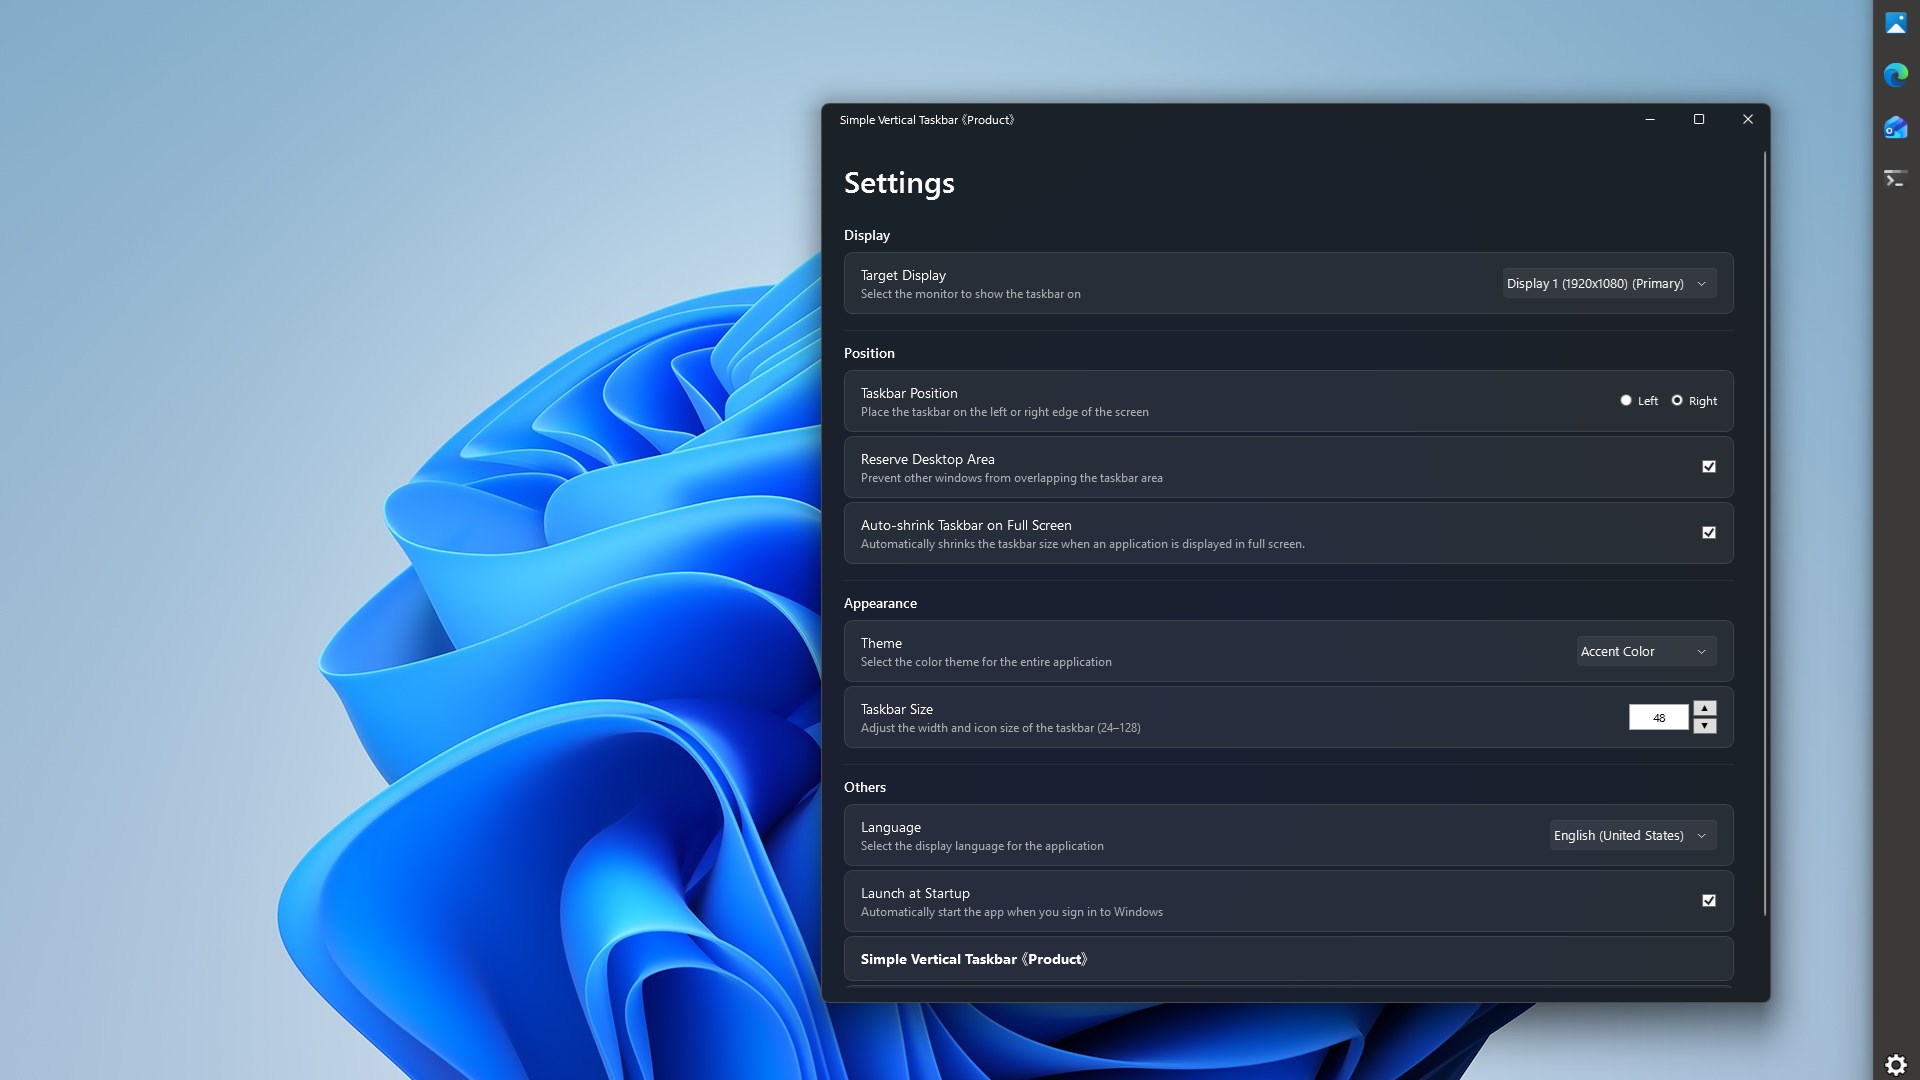The height and width of the screenshot is (1080, 1920).
Task: Click the "Taskbar Position" setting label
Action: [909, 393]
